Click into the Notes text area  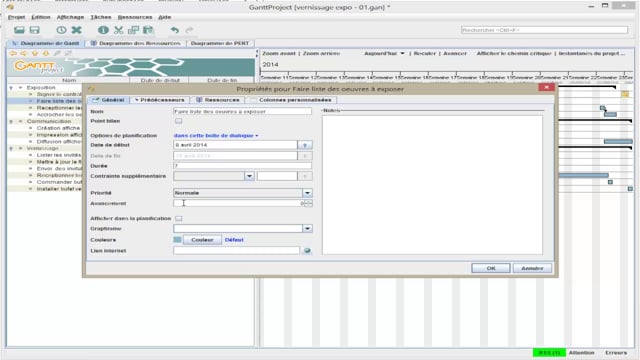pos(433,185)
